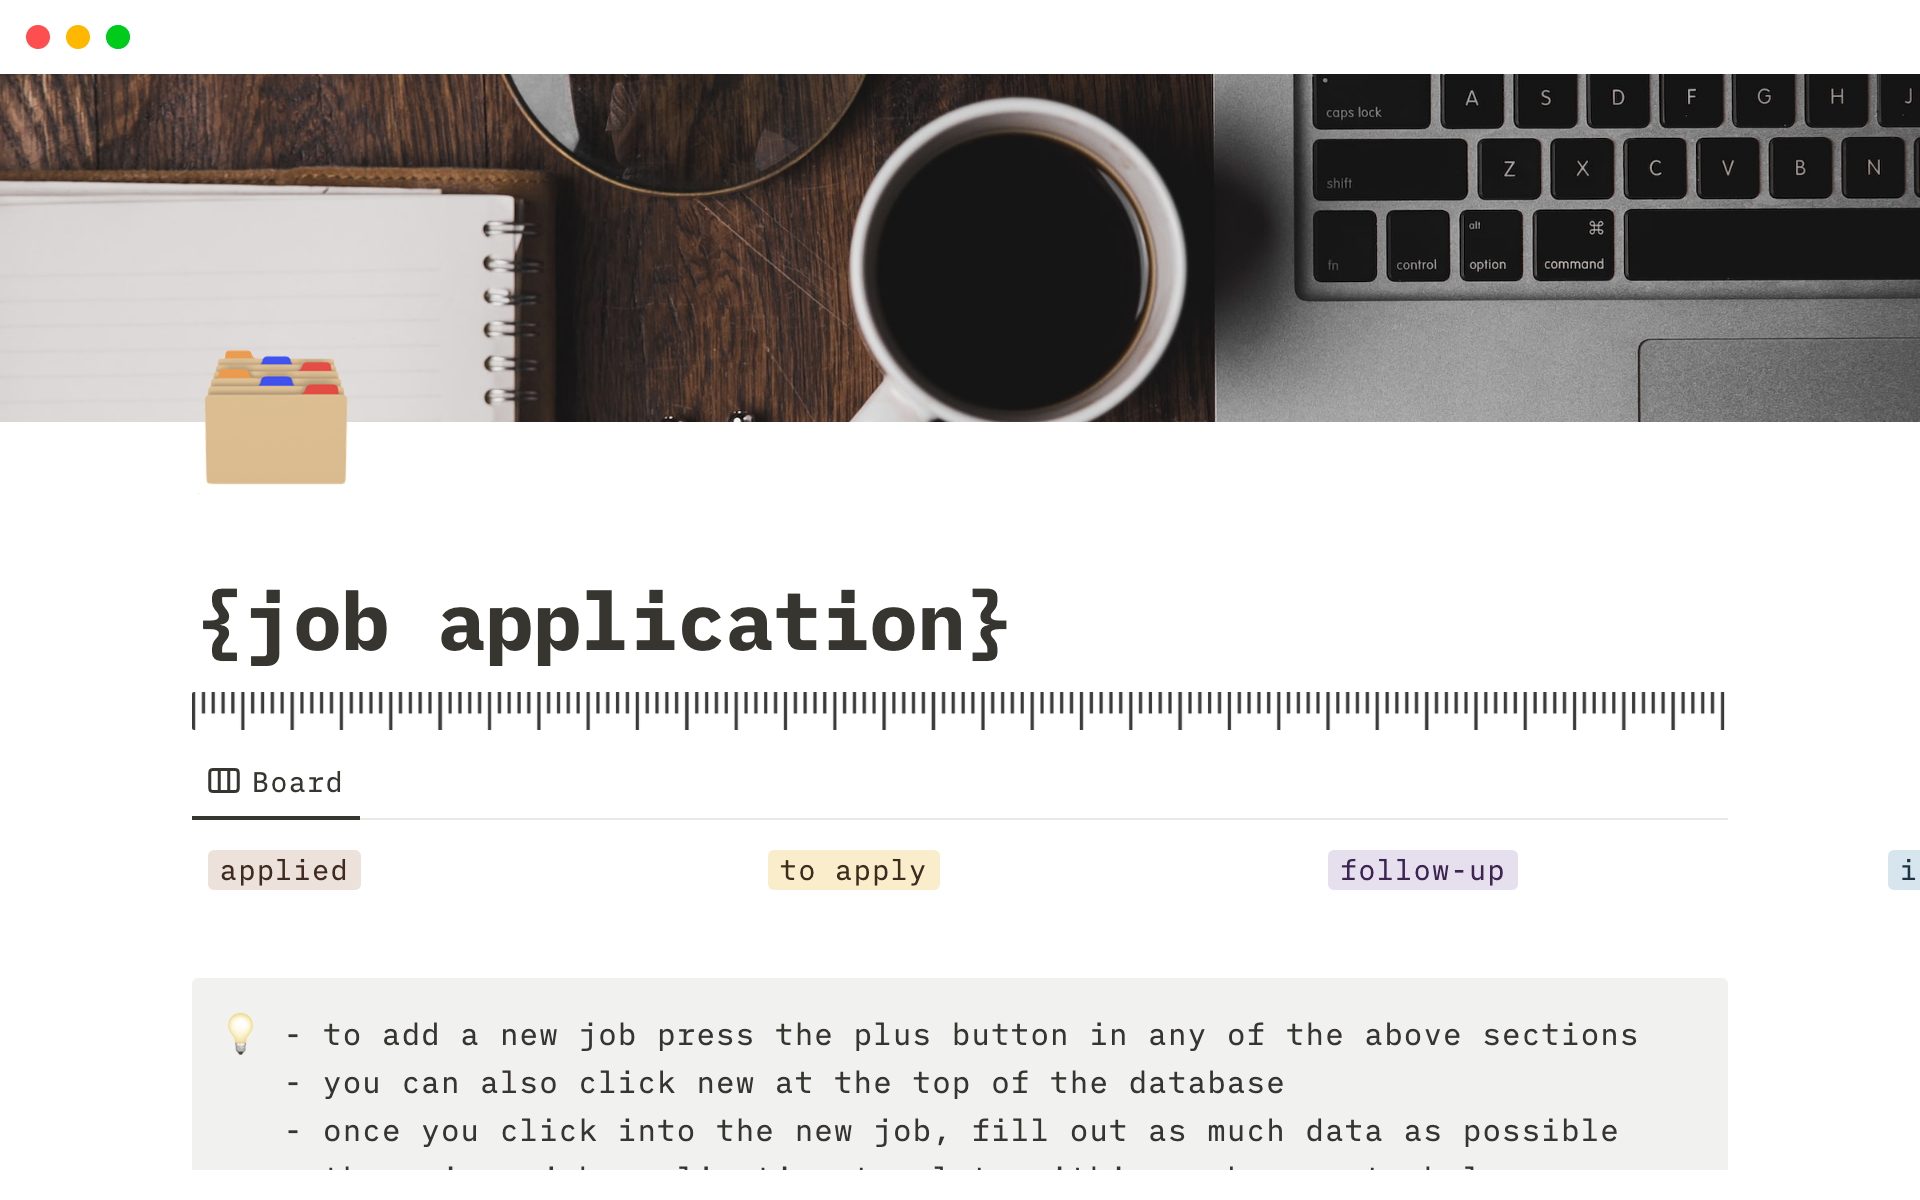Image resolution: width=1920 pixels, height=1200 pixels.
Task: Toggle visibility of 'applied' board column
Action: click(283, 871)
